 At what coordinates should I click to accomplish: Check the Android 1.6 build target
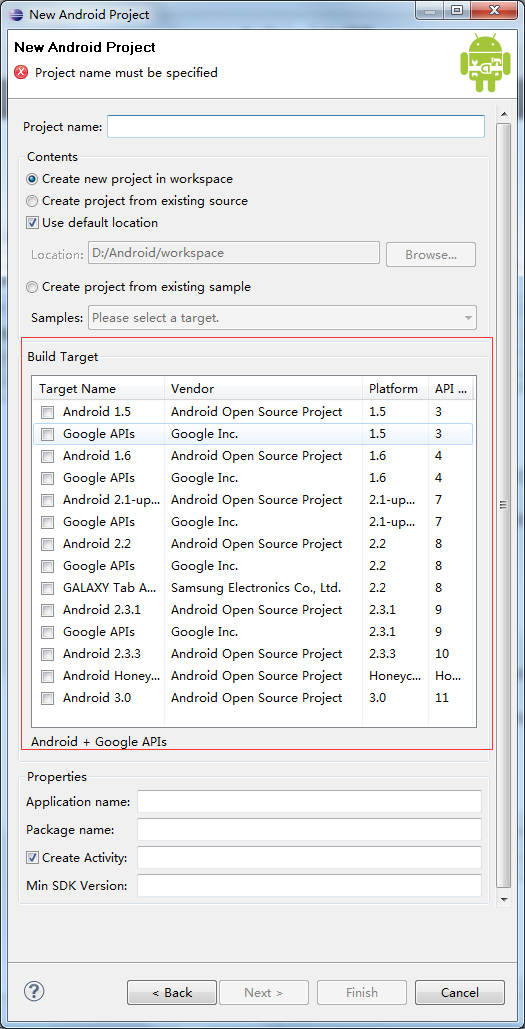[x=47, y=456]
